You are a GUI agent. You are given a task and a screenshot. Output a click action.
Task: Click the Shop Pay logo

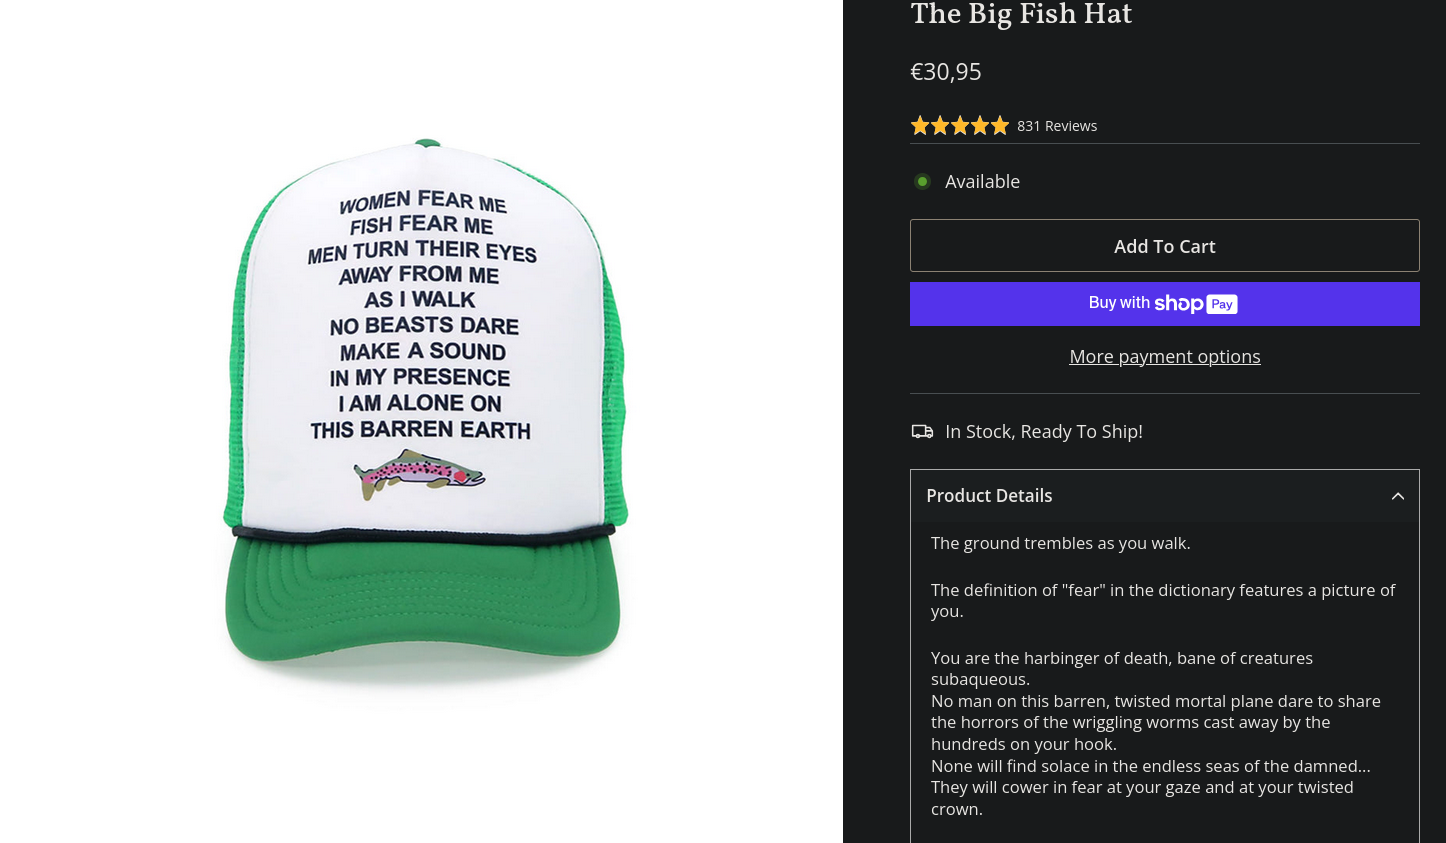[1196, 303]
